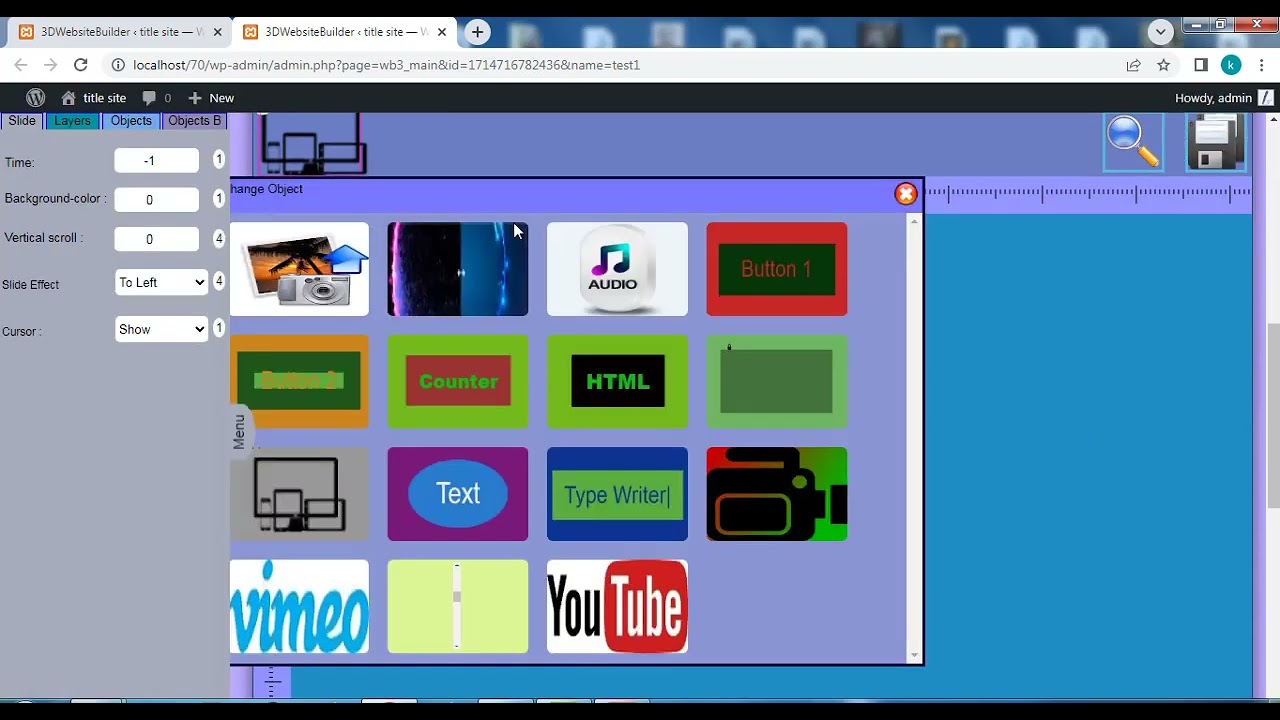Image resolution: width=1280 pixels, height=720 pixels.
Task: Select the plain green rectangle tile
Action: click(x=777, y=381)
